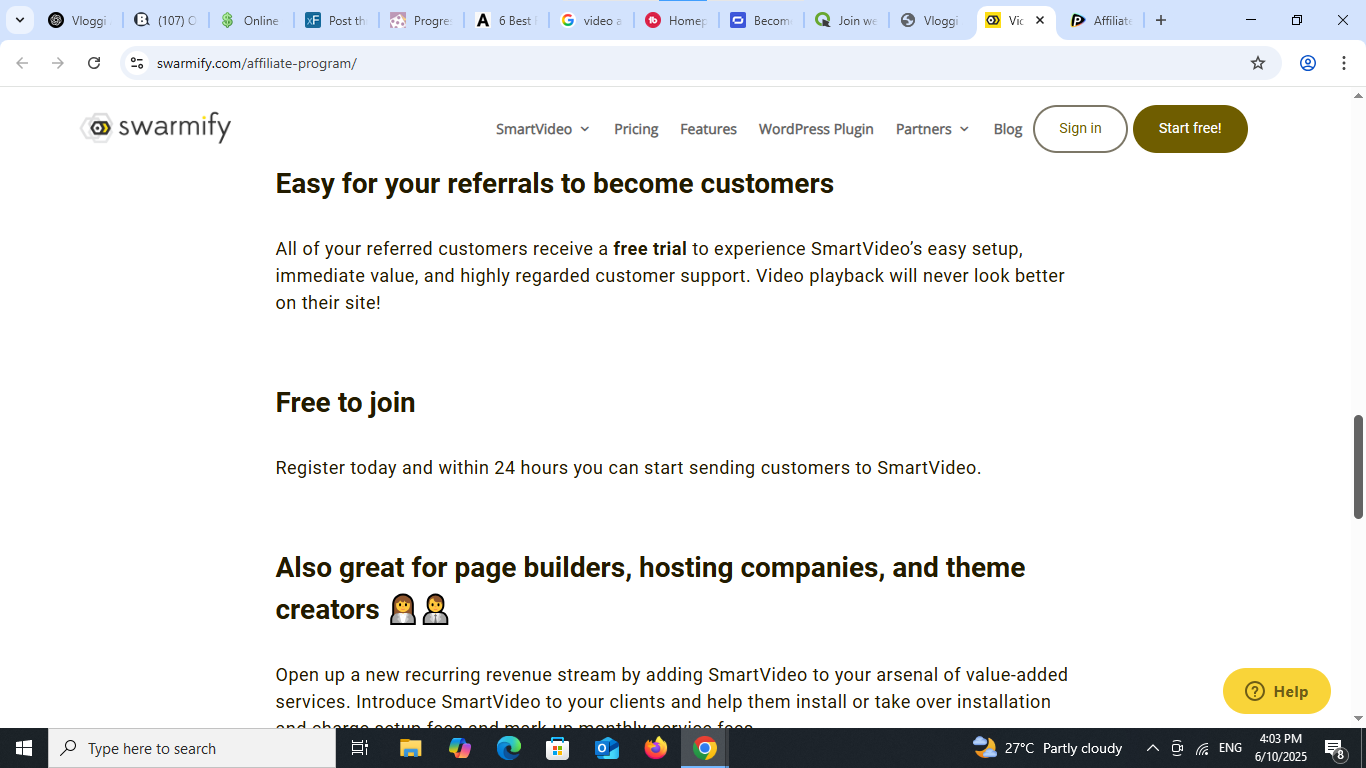Image resolution: width=1366 pixels, height=768 pixels.
Task: Click heading 'Easy for your referrals to become customers'
Action: coord(555,184)
